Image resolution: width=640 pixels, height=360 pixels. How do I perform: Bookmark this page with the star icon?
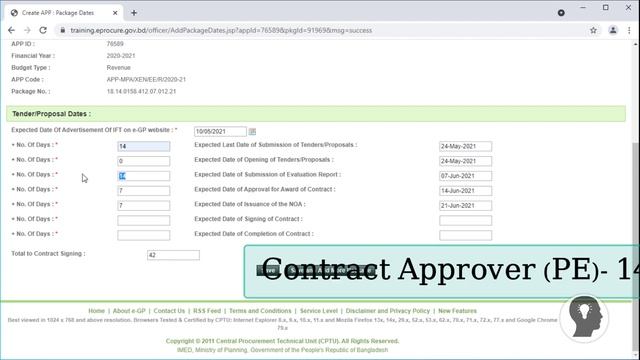pos(593,30)
